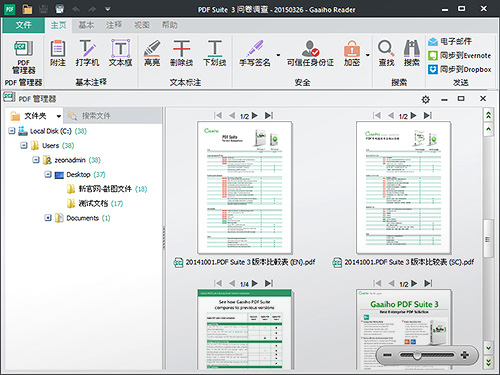Viewport: 500px width, 375px height.
Task: Collapse the Desktop tree node
Action: (48, 174)
